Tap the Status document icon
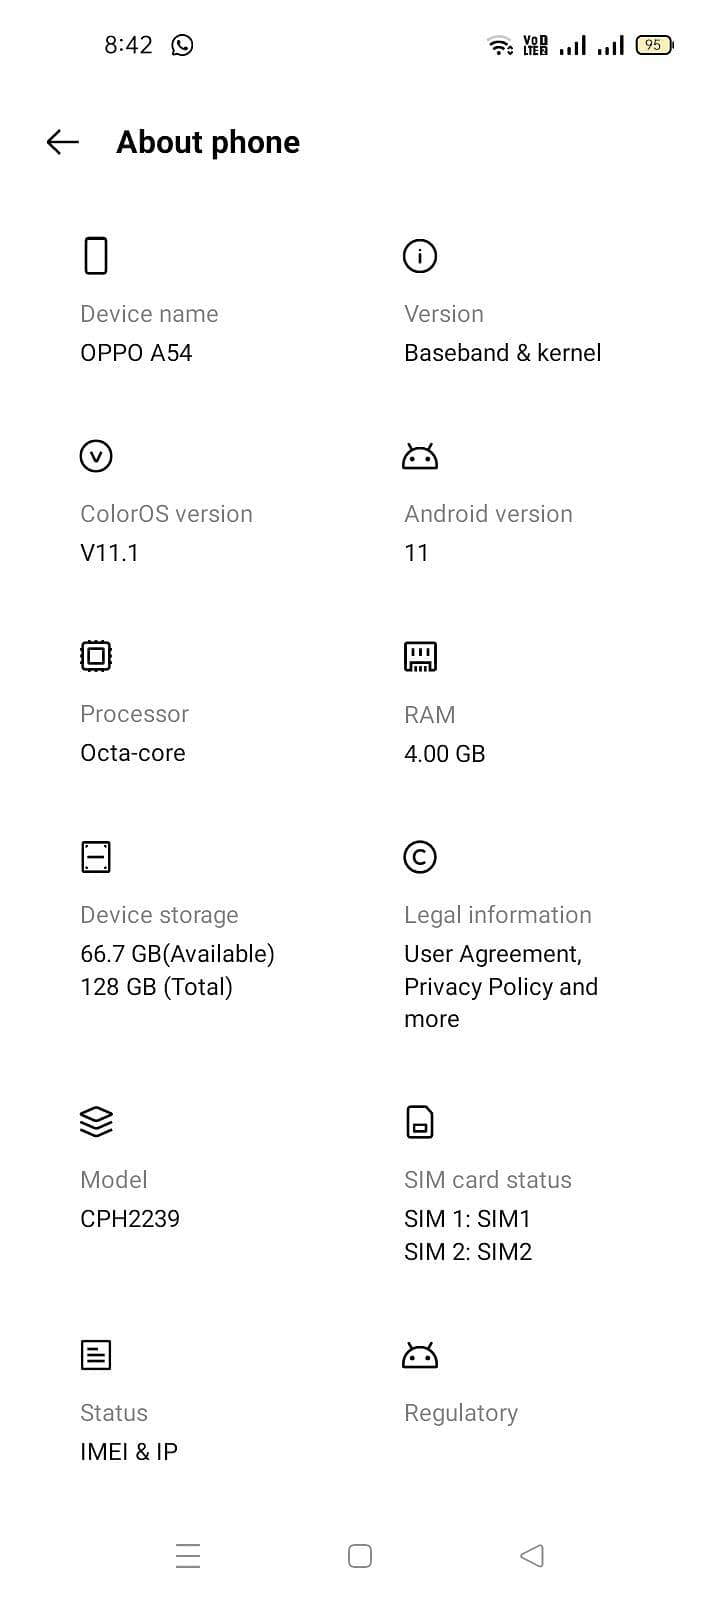Image resolution: width=720 pixels, height=1600 pixels. 96,1355
